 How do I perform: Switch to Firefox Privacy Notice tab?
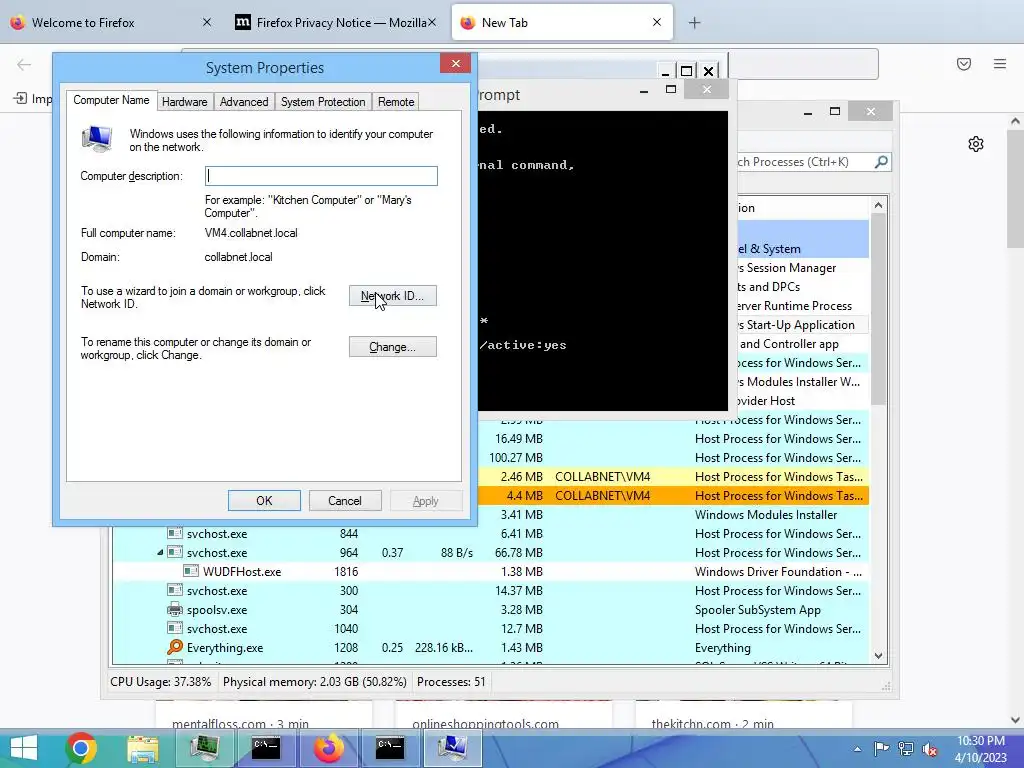pos(334,23)
